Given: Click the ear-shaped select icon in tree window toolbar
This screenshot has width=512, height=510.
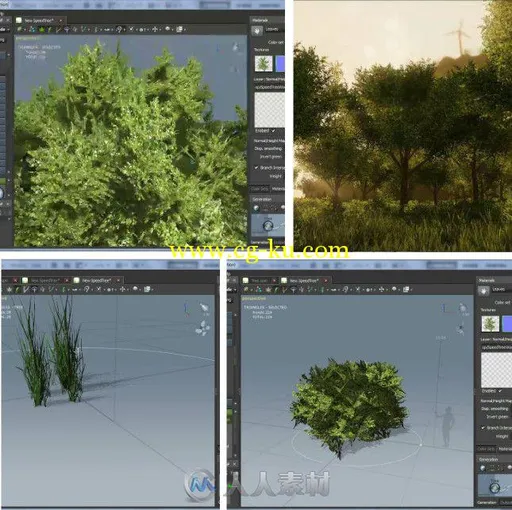Looking at the screenshot, I should (119, 29).
